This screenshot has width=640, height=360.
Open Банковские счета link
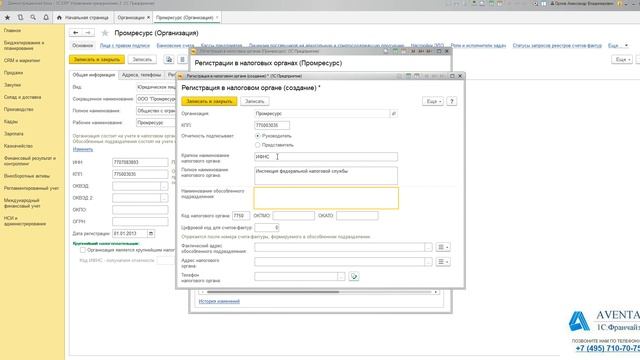176,46
